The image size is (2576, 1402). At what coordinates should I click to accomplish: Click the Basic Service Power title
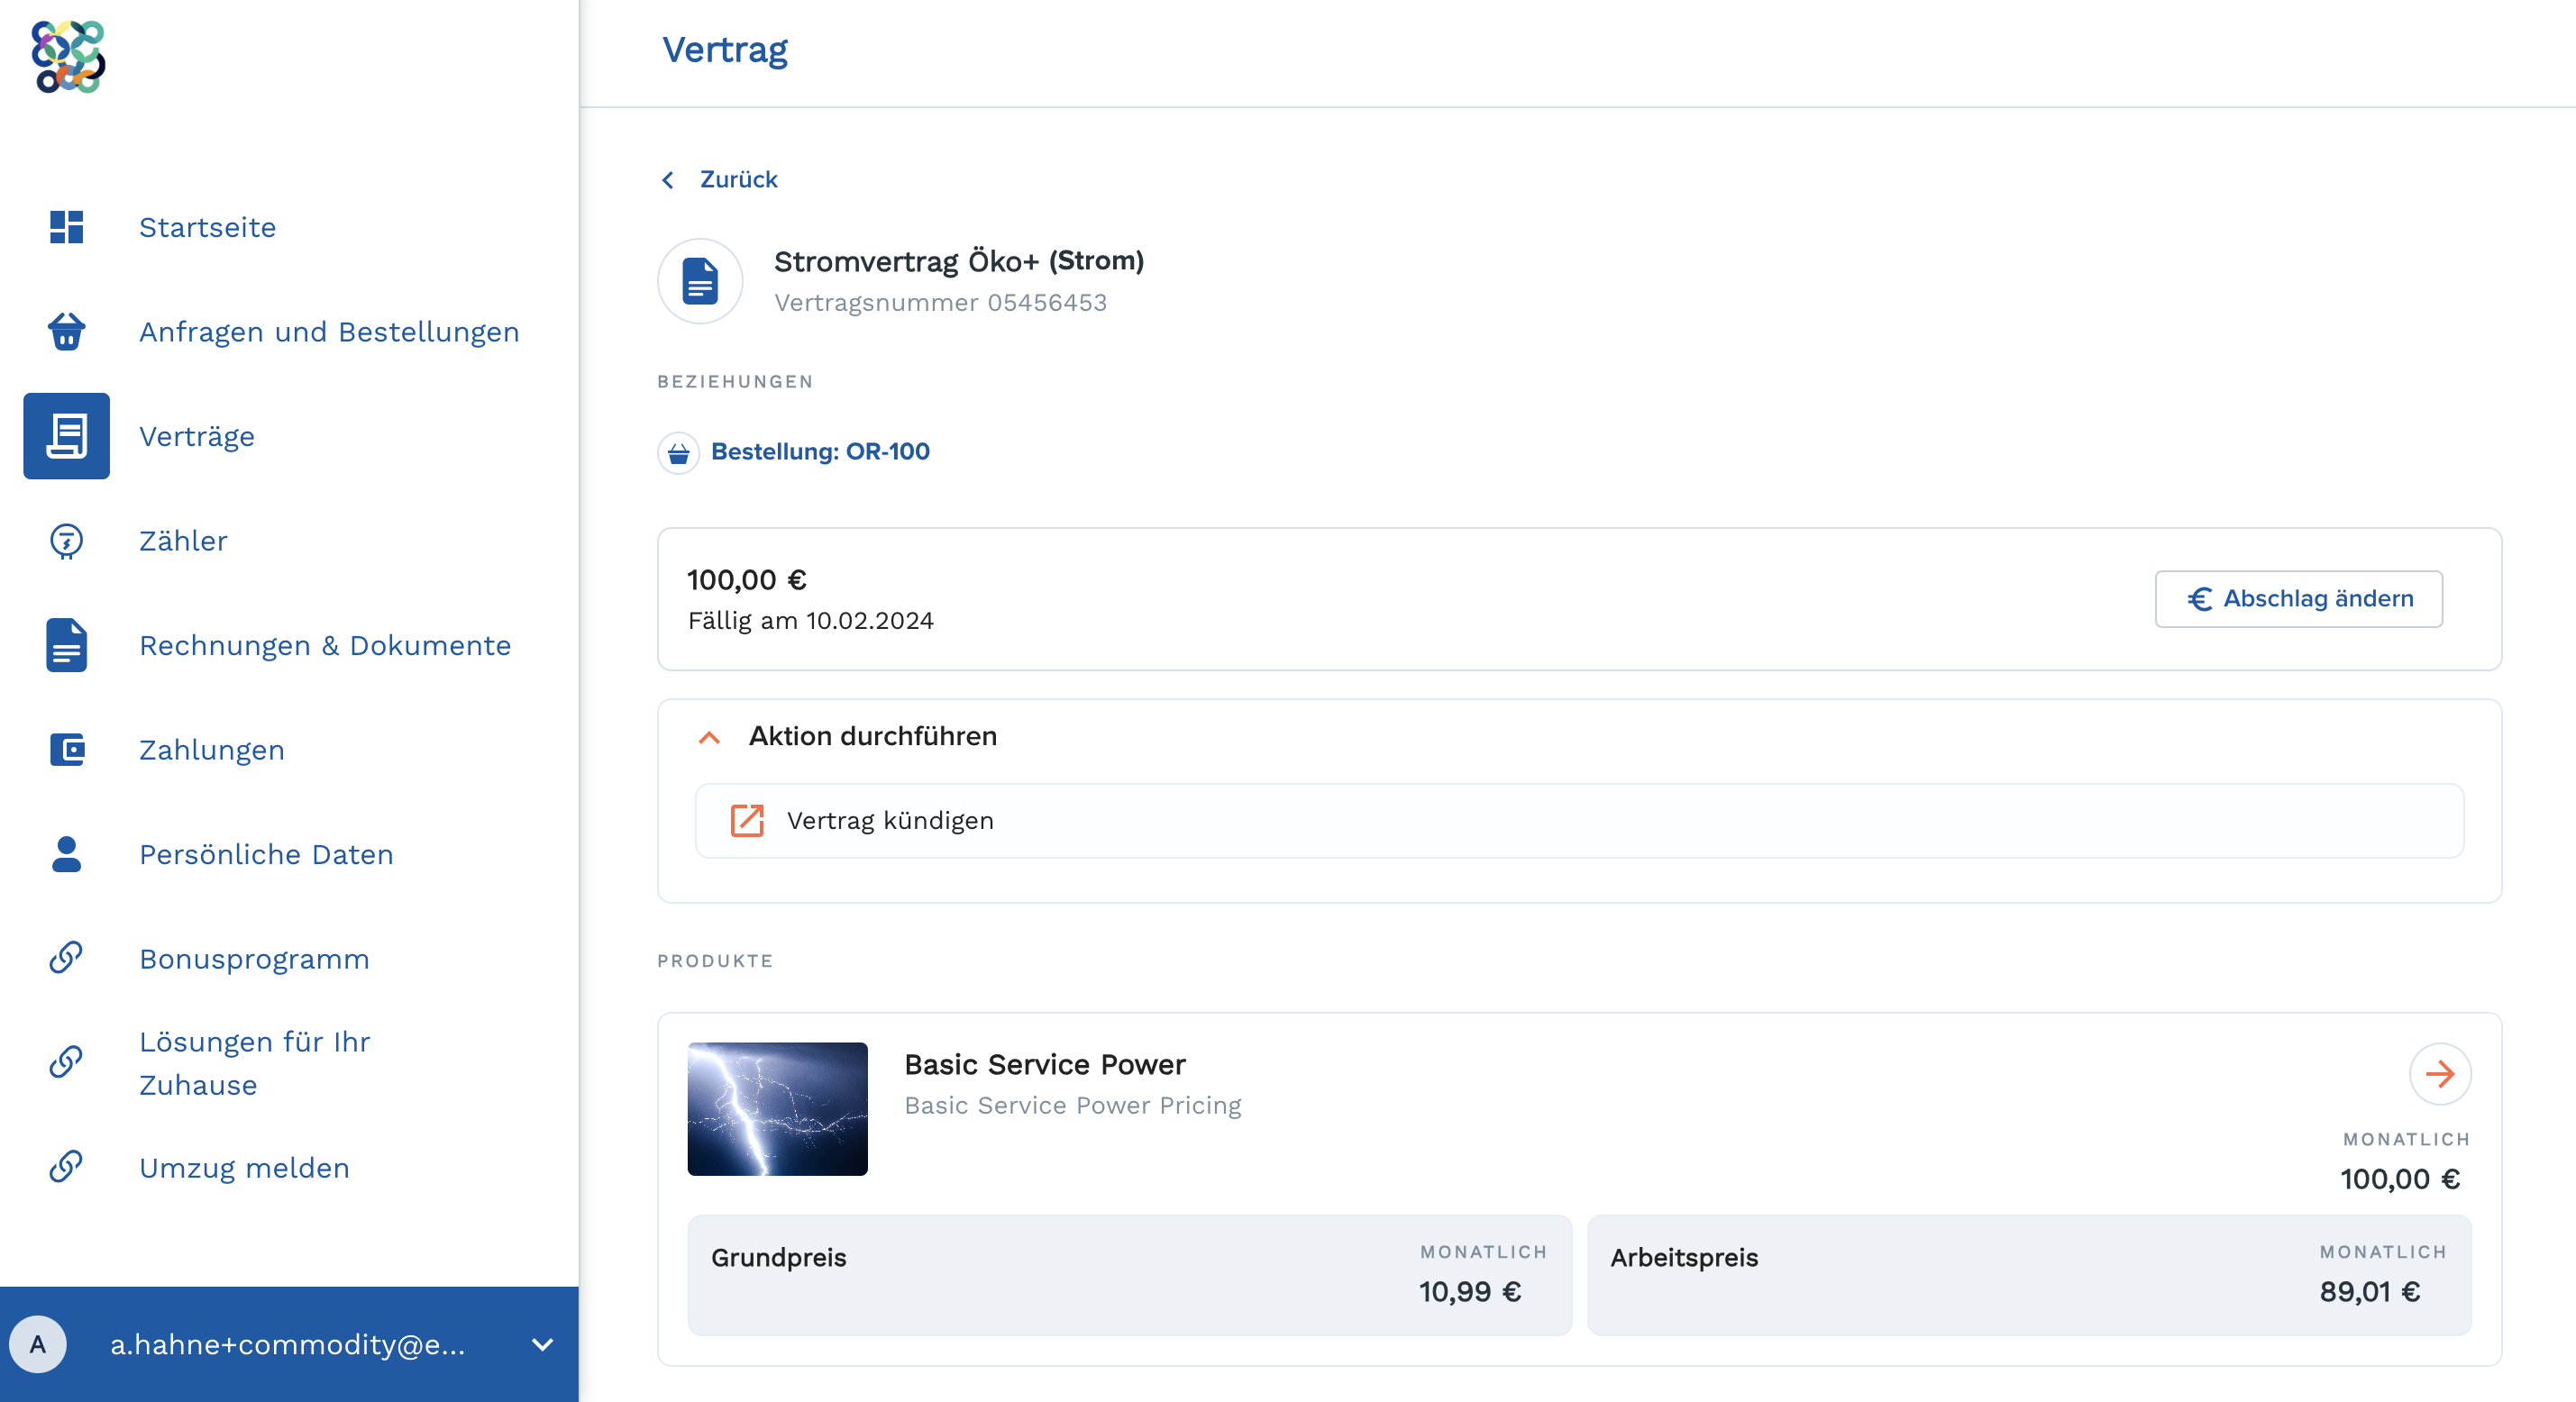point(1045,1064)
